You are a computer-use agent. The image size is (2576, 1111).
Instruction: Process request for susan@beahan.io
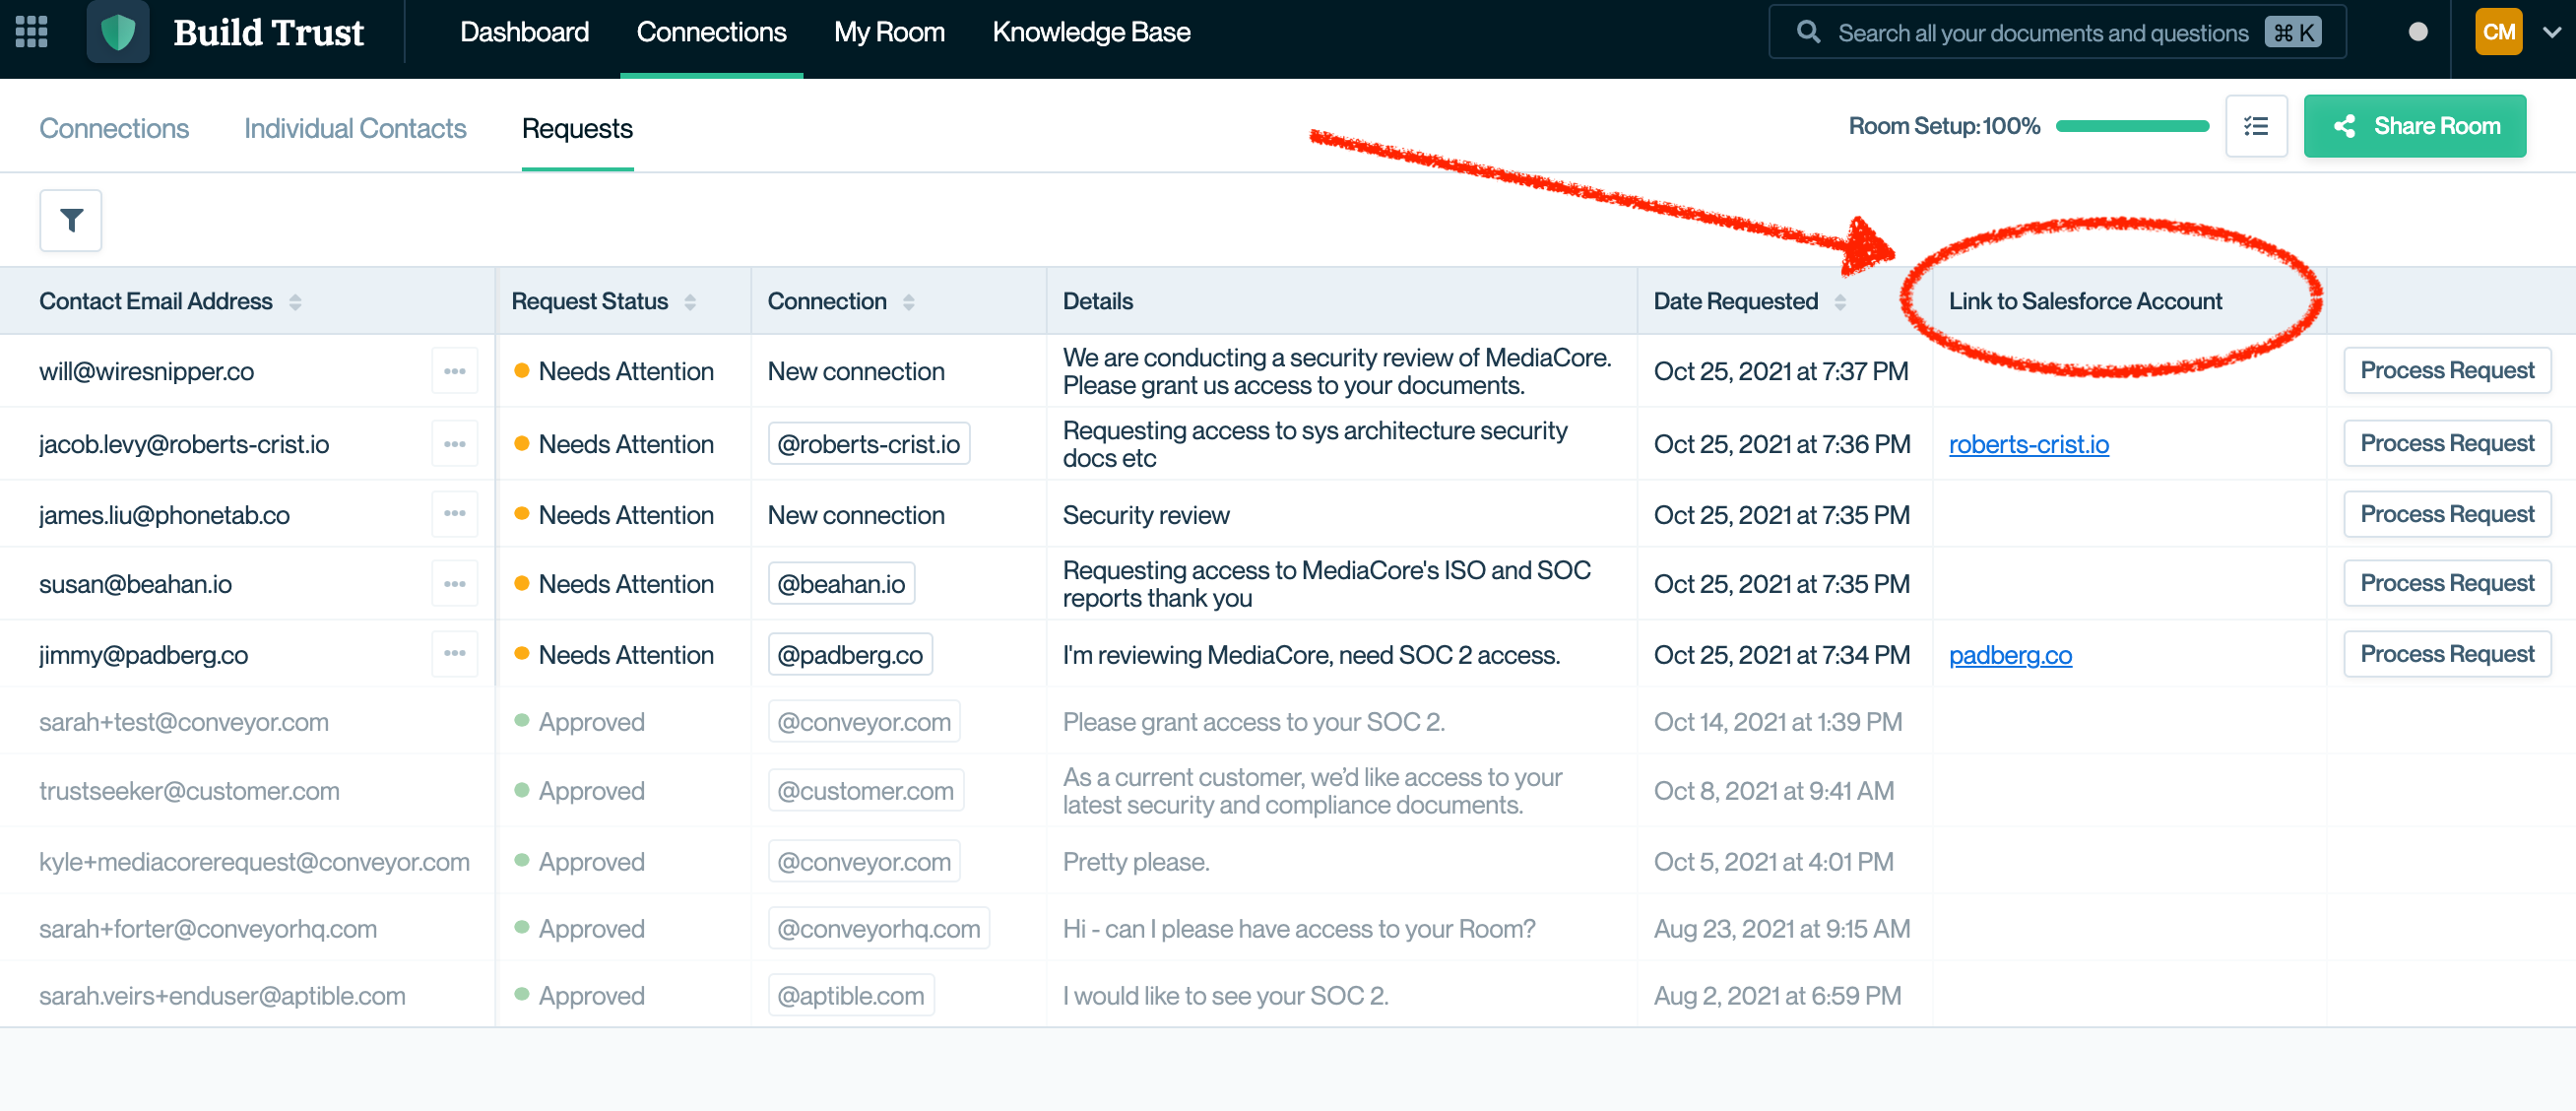point(2447,584)
